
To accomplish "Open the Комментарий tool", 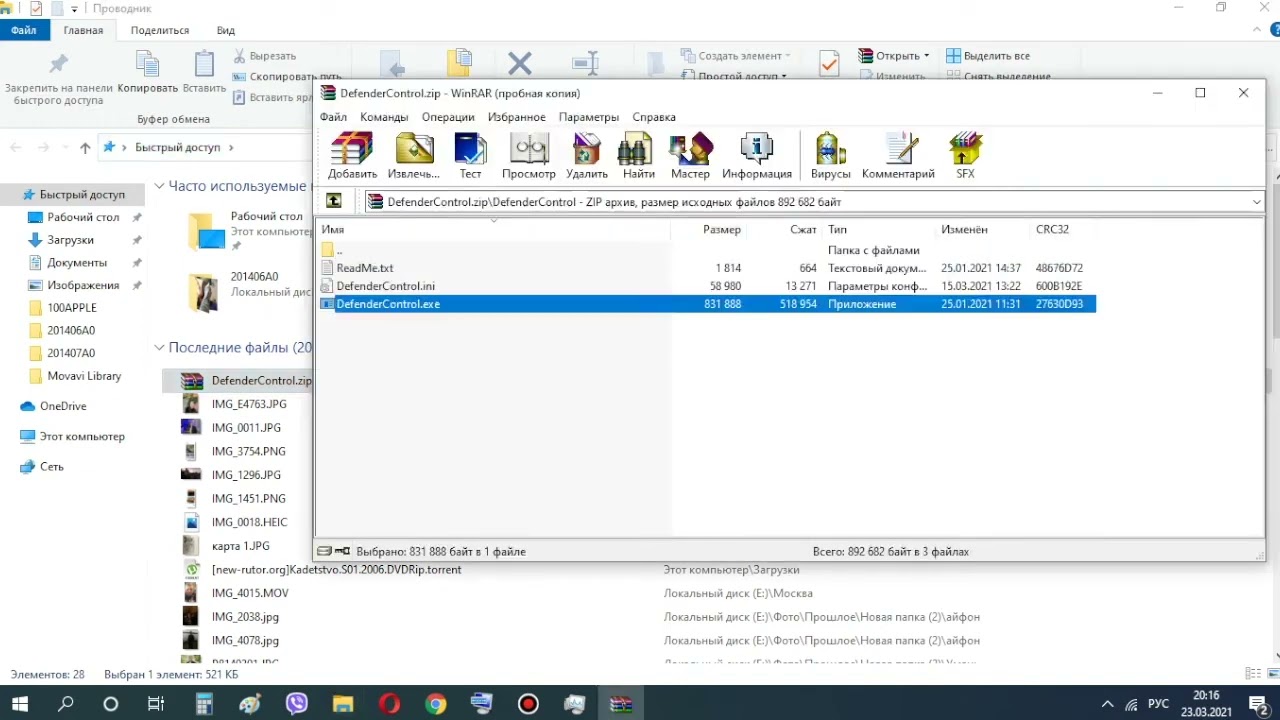I will coord(898,156).
